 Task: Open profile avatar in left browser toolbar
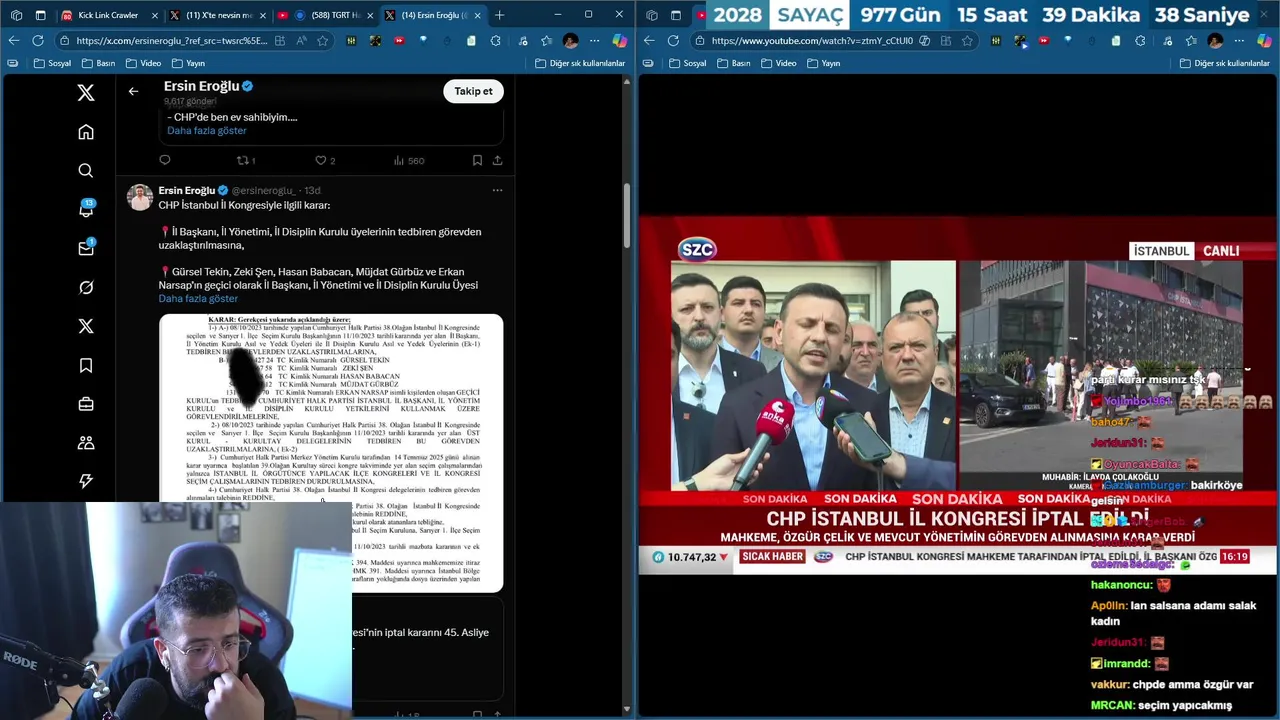pos(570,40)
